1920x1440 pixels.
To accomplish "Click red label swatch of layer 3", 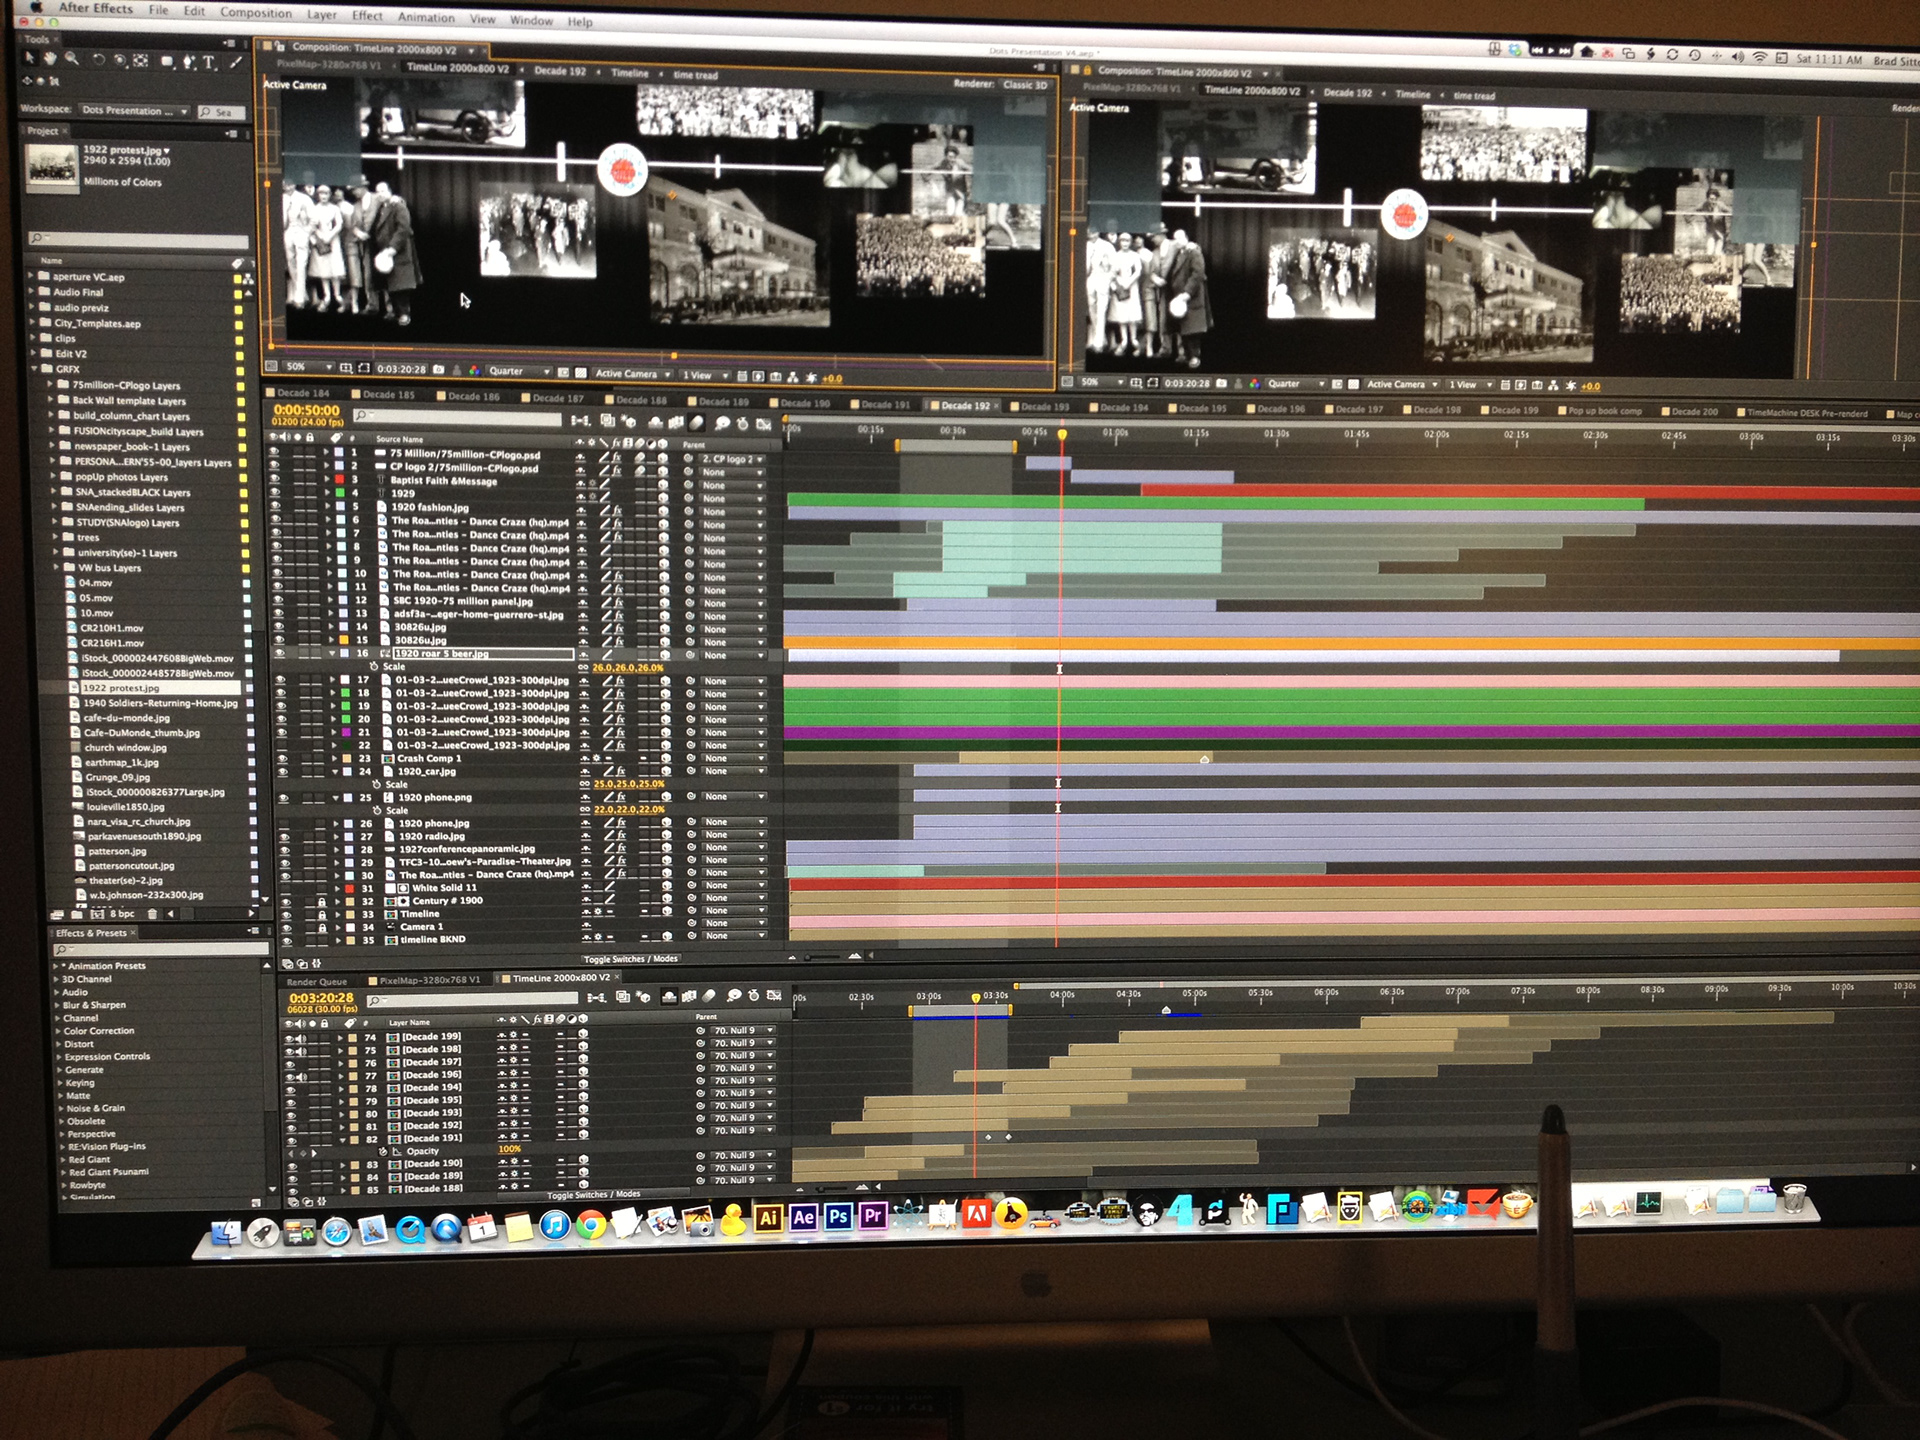I will coord(339,480).
